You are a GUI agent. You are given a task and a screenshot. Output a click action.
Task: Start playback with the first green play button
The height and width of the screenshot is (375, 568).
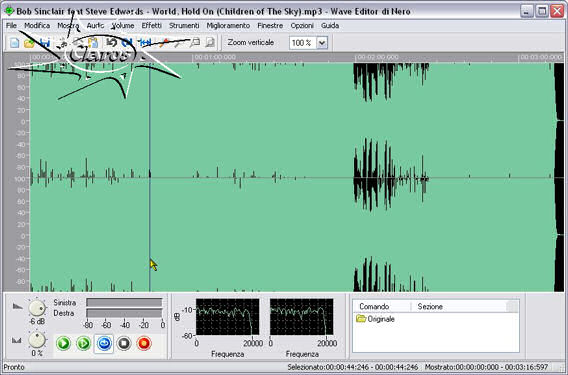64,343
